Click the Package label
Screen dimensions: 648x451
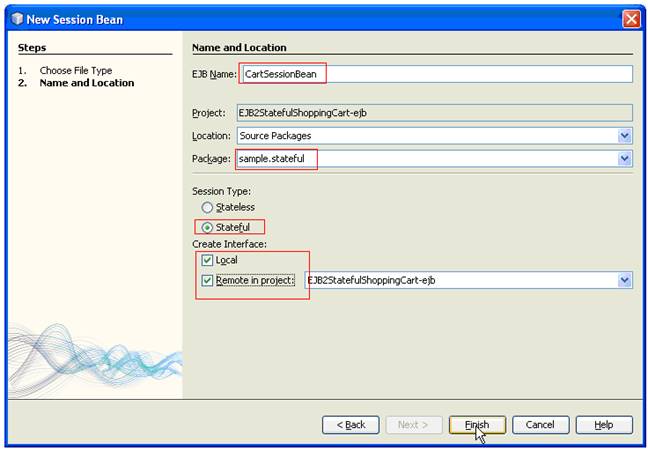tap(211, 159)
